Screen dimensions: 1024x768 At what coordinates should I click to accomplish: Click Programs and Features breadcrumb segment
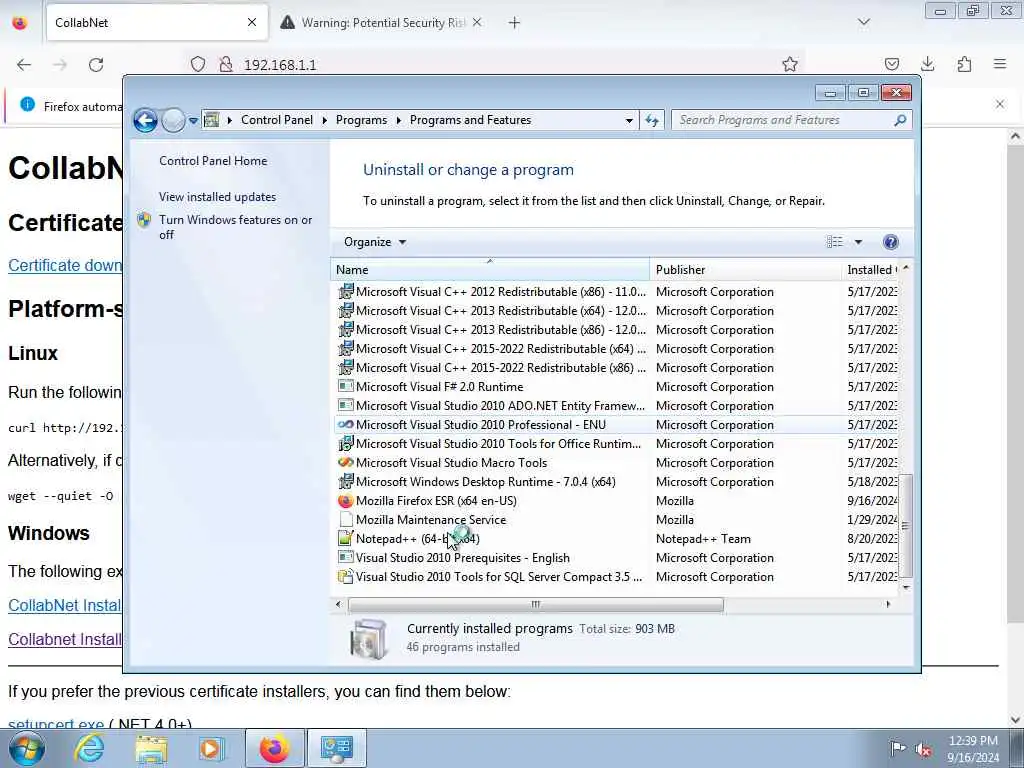[x=470, y=120]
